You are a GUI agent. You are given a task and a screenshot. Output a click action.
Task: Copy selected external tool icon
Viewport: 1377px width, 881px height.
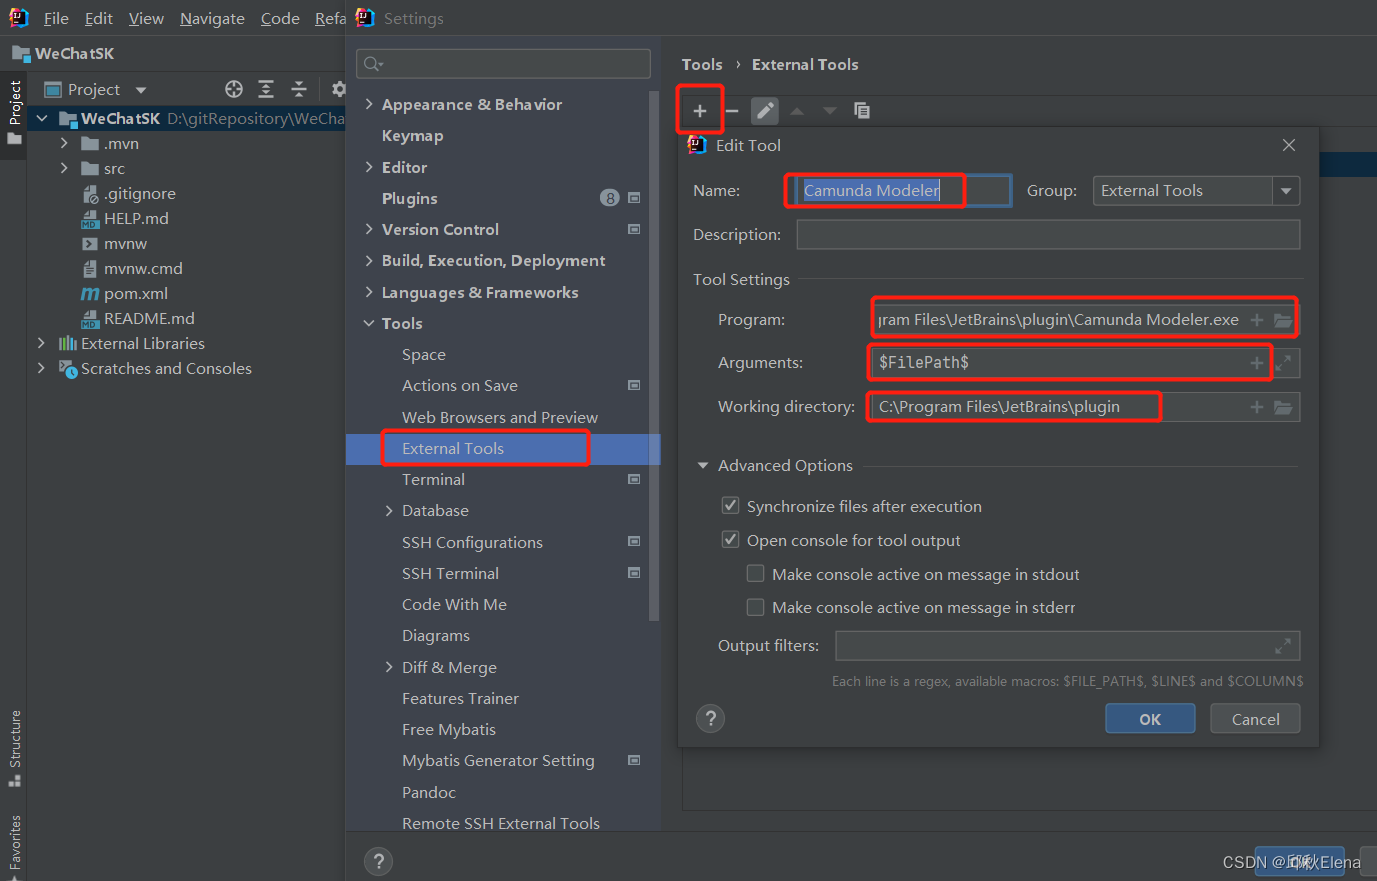(861, 111)
